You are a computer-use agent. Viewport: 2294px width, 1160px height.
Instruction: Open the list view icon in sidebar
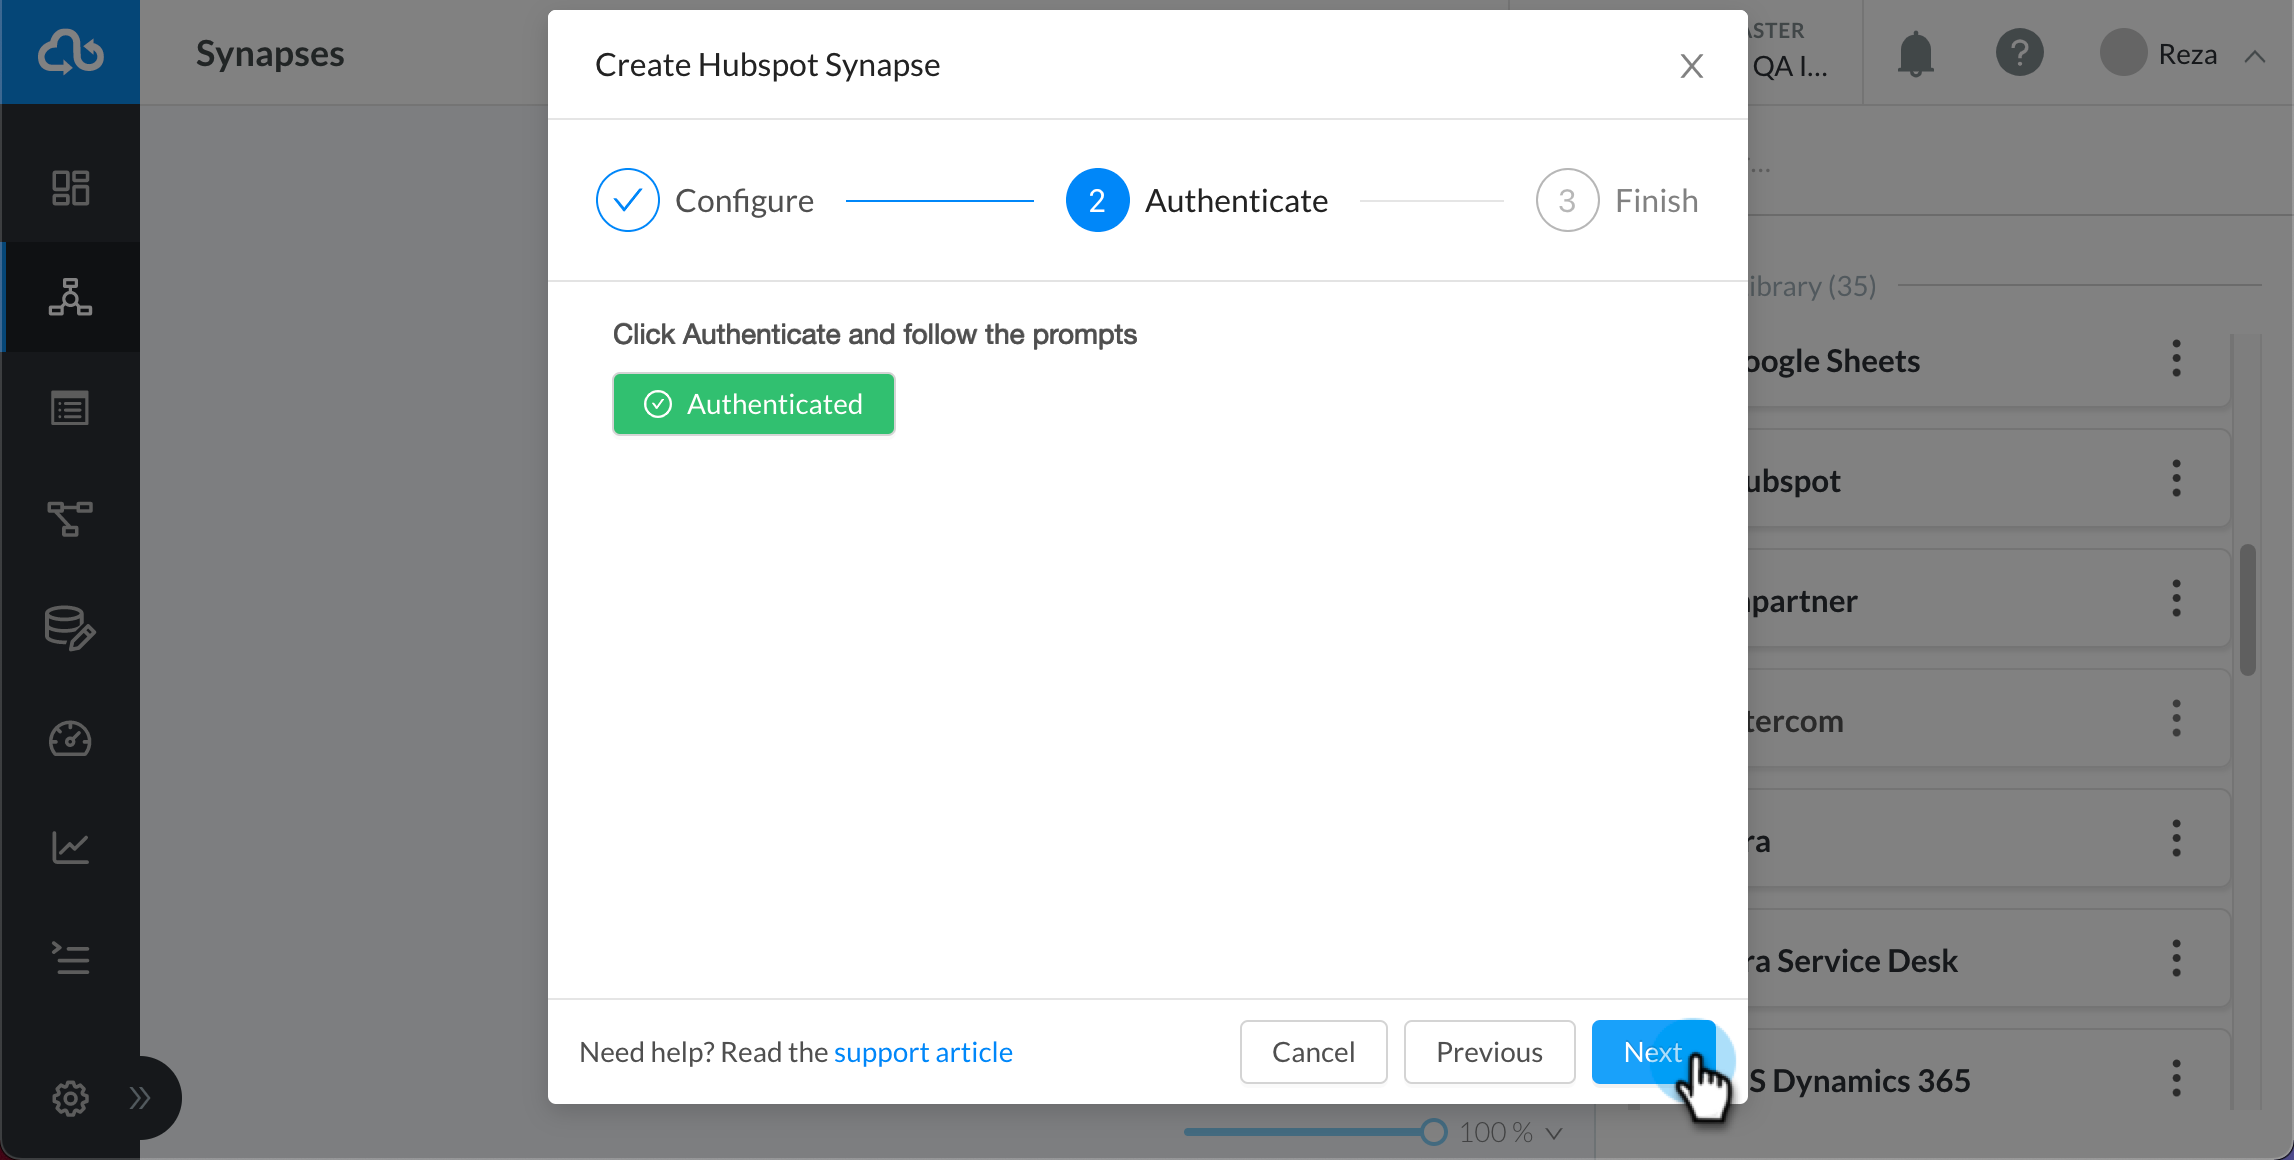(x=70, y=408)
